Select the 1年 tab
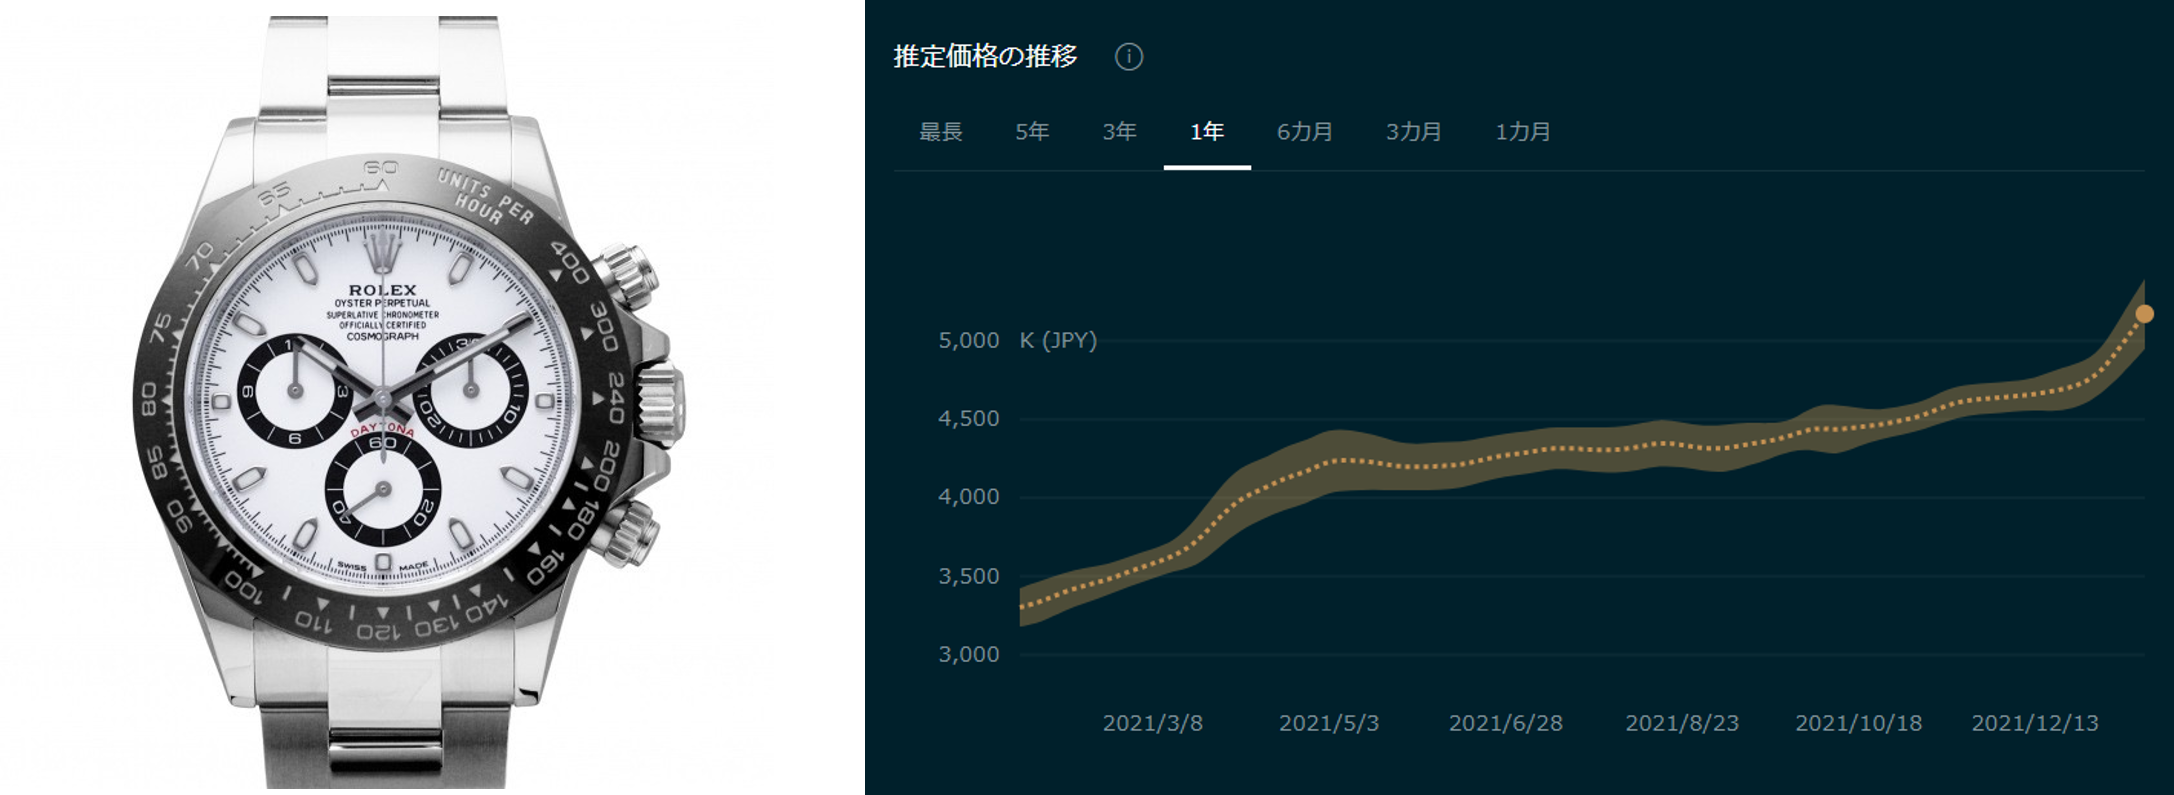Screen dimensions: 2174x795 tap(1207, 132)
